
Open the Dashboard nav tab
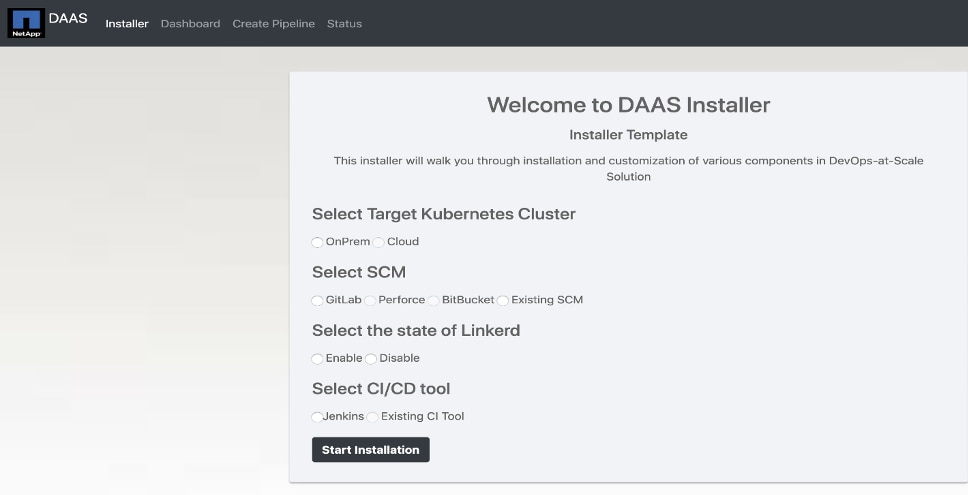[190, 23]
